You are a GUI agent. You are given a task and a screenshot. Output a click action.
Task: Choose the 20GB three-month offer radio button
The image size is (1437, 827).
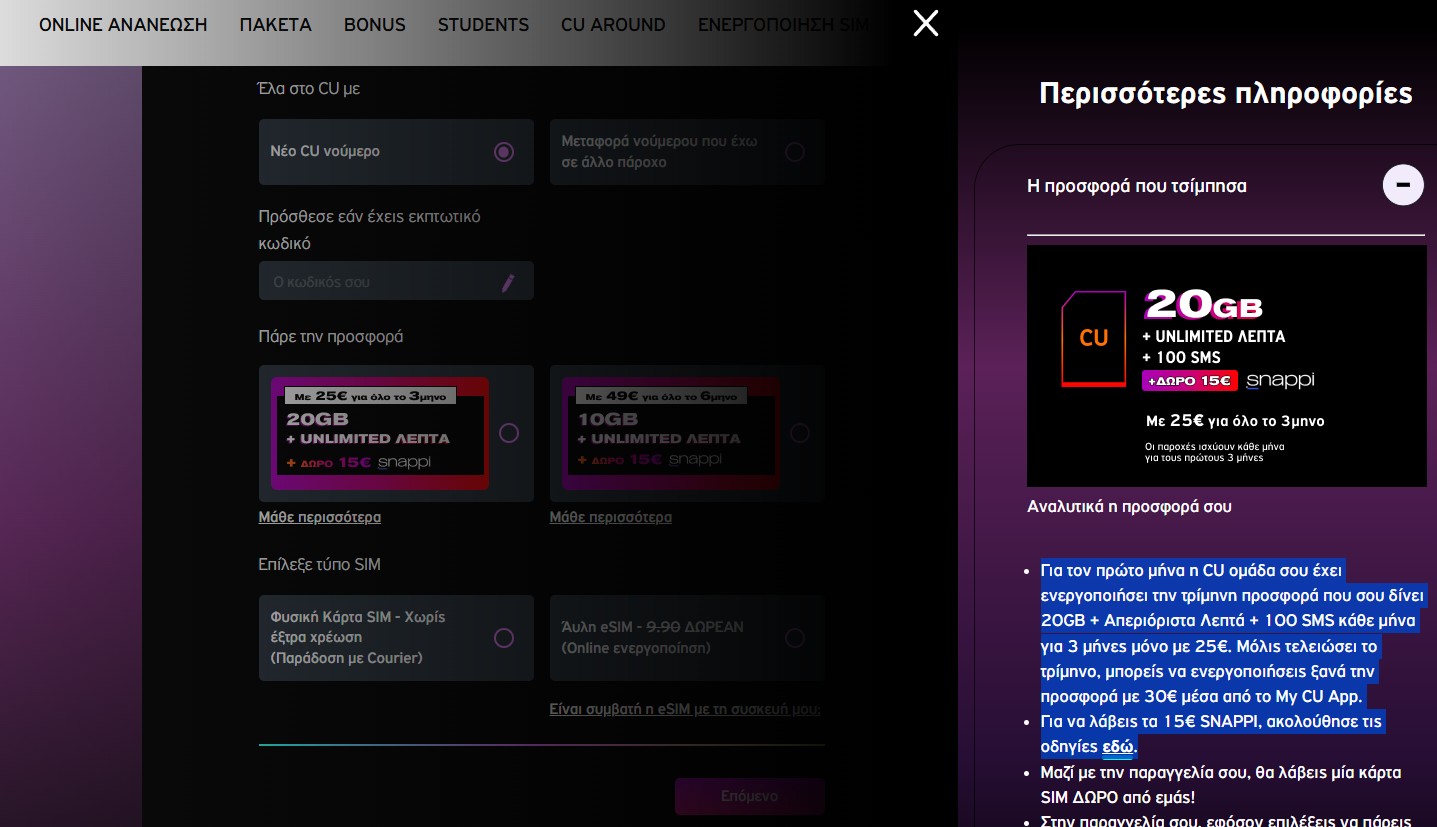click(509, 433)
